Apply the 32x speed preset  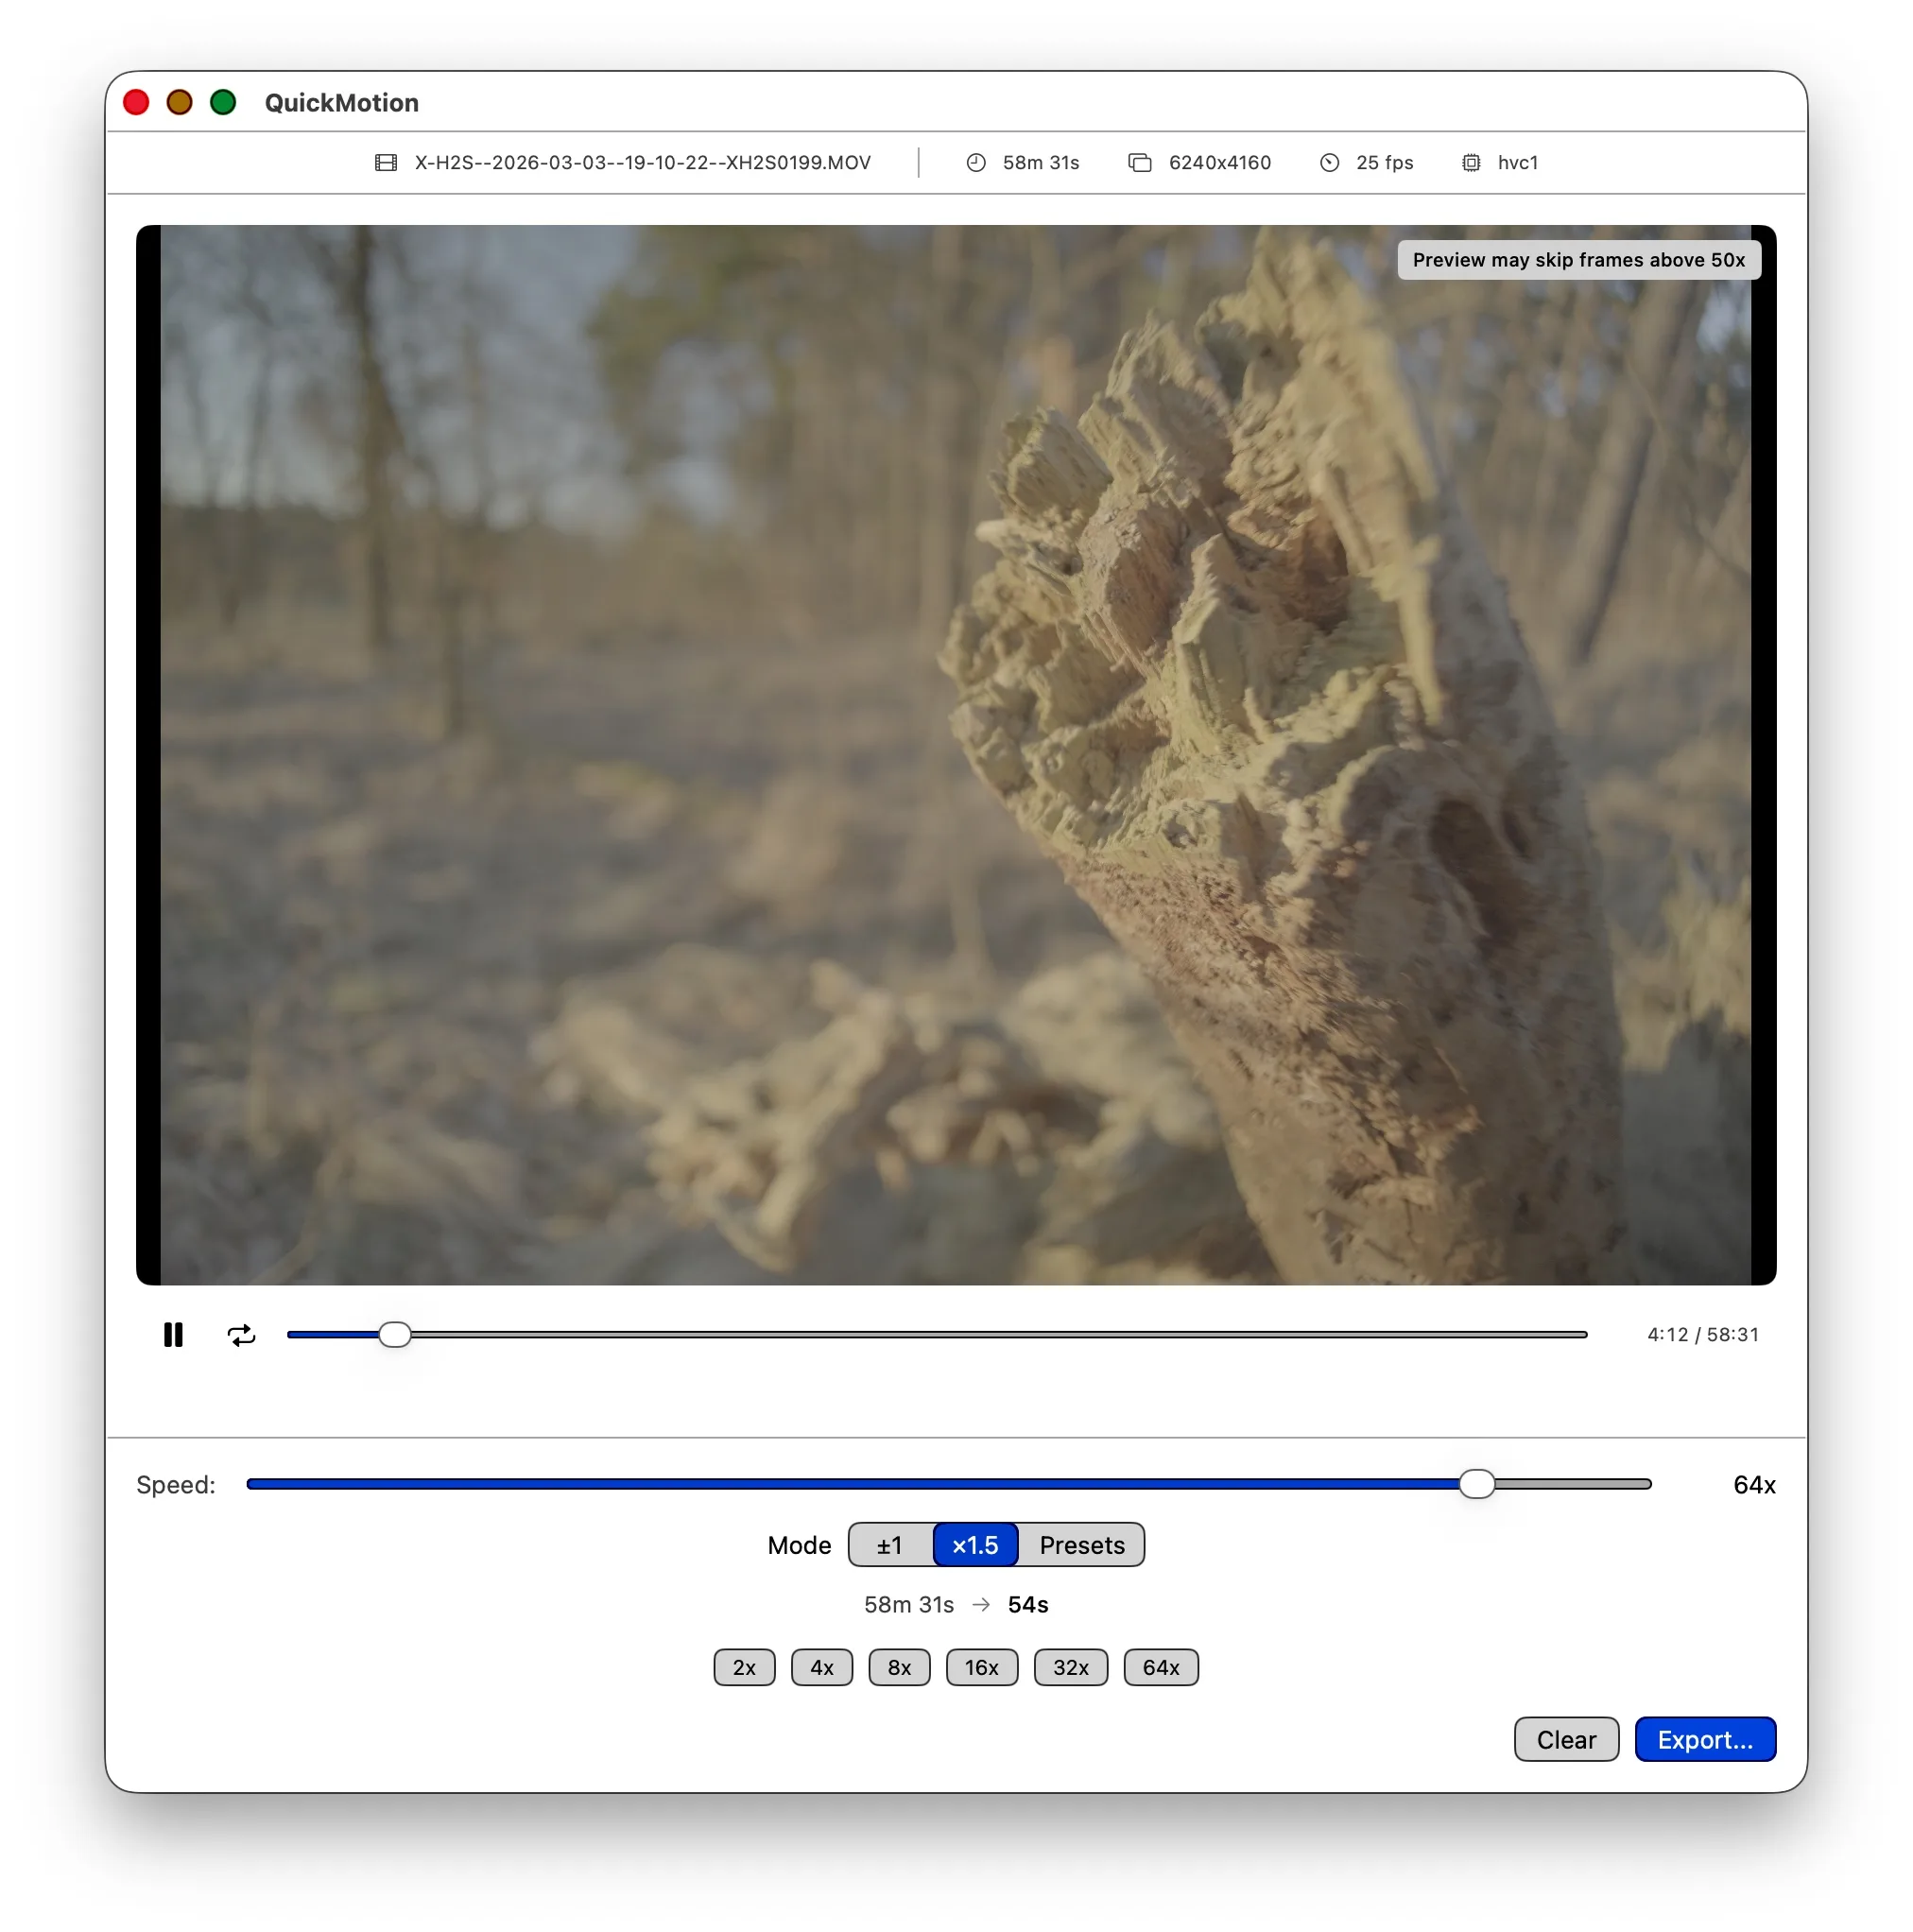click(1071, 1667)
